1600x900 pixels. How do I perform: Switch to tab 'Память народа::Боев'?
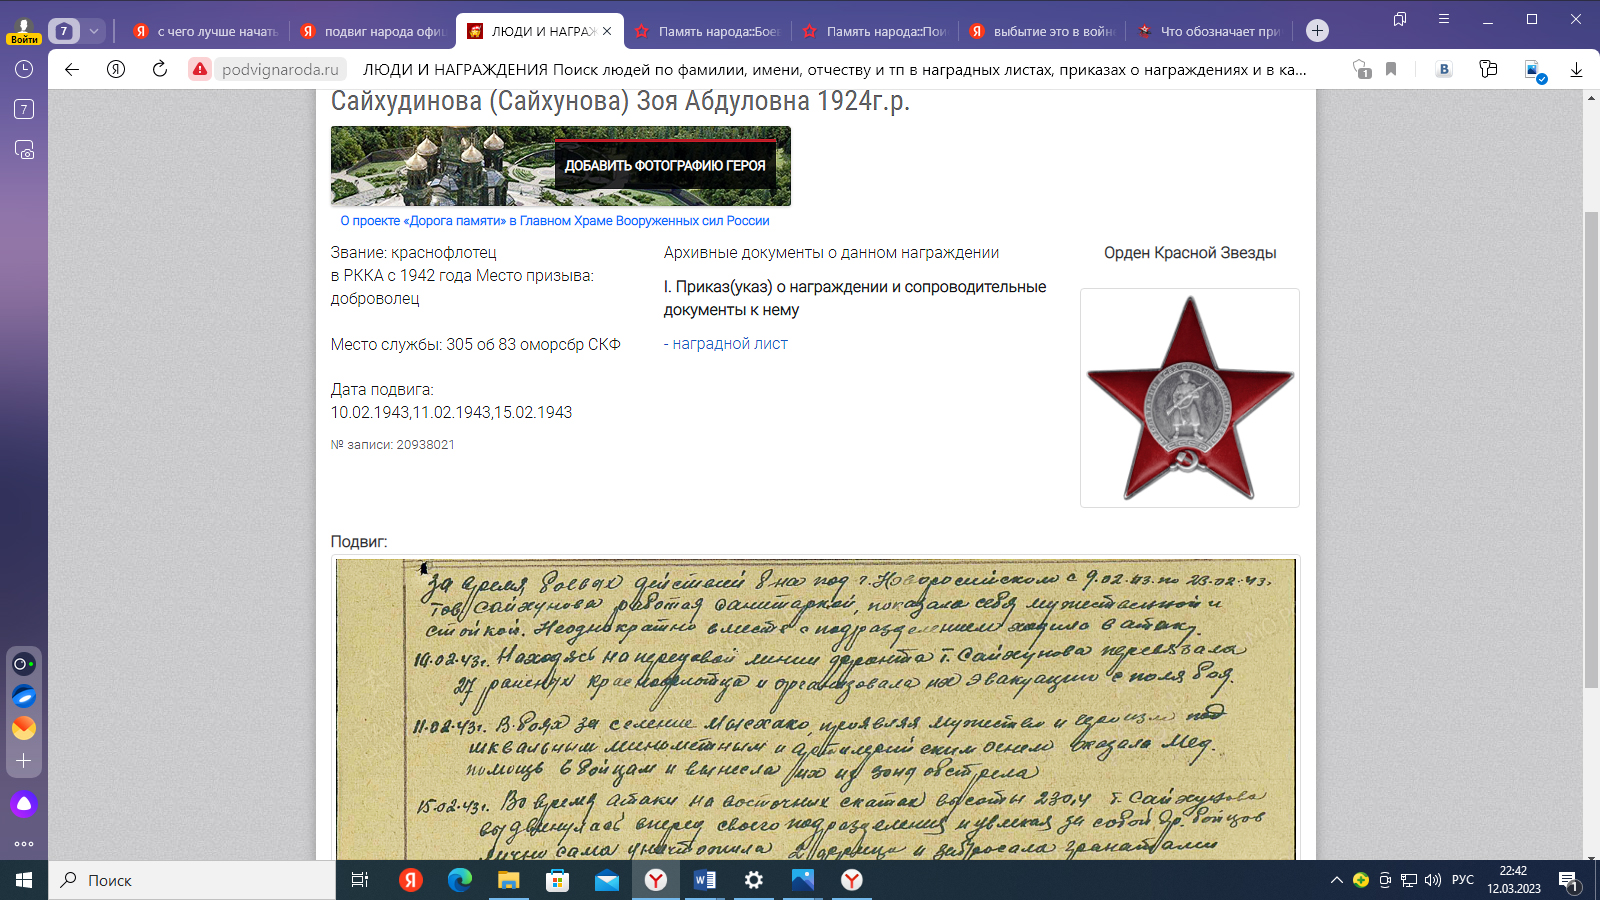pos(707,31)
